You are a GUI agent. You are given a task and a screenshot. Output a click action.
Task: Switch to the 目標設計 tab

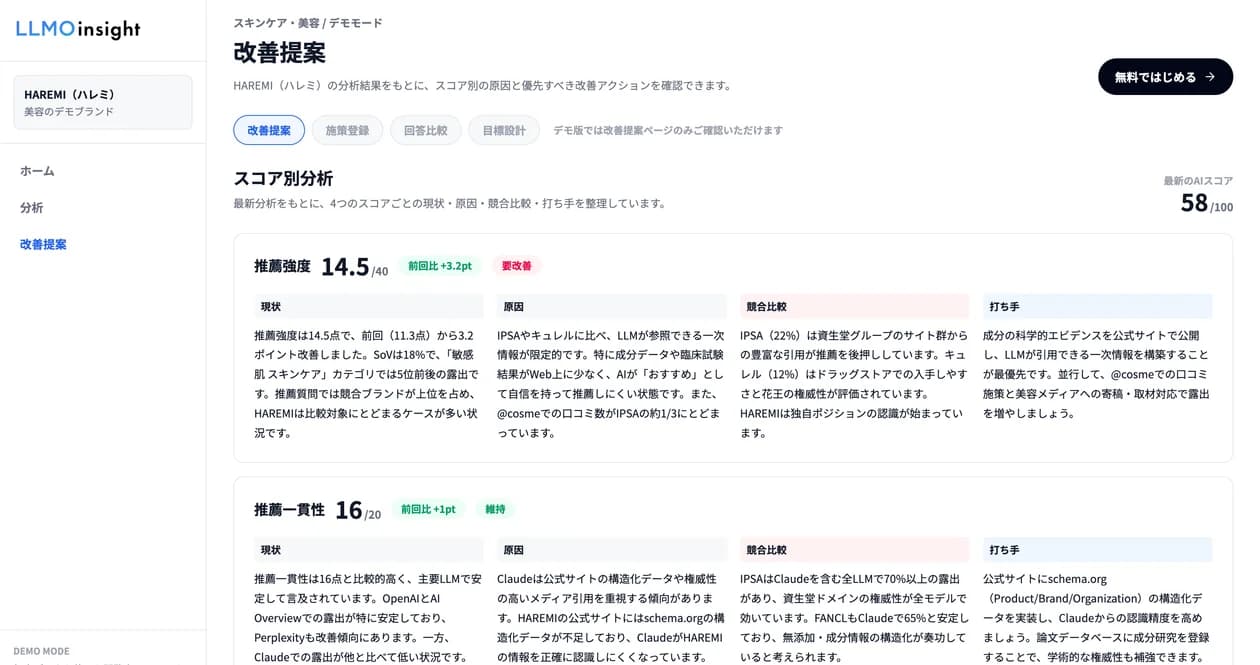tap(504, 130)
